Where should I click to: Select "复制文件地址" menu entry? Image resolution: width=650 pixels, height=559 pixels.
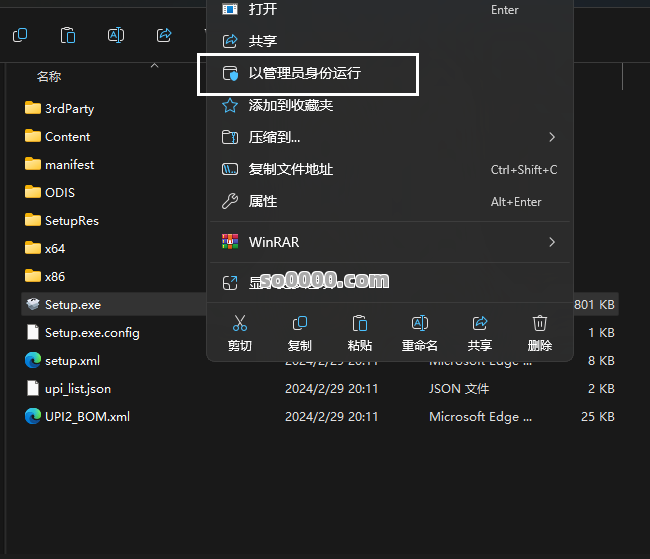click(290, 170)
